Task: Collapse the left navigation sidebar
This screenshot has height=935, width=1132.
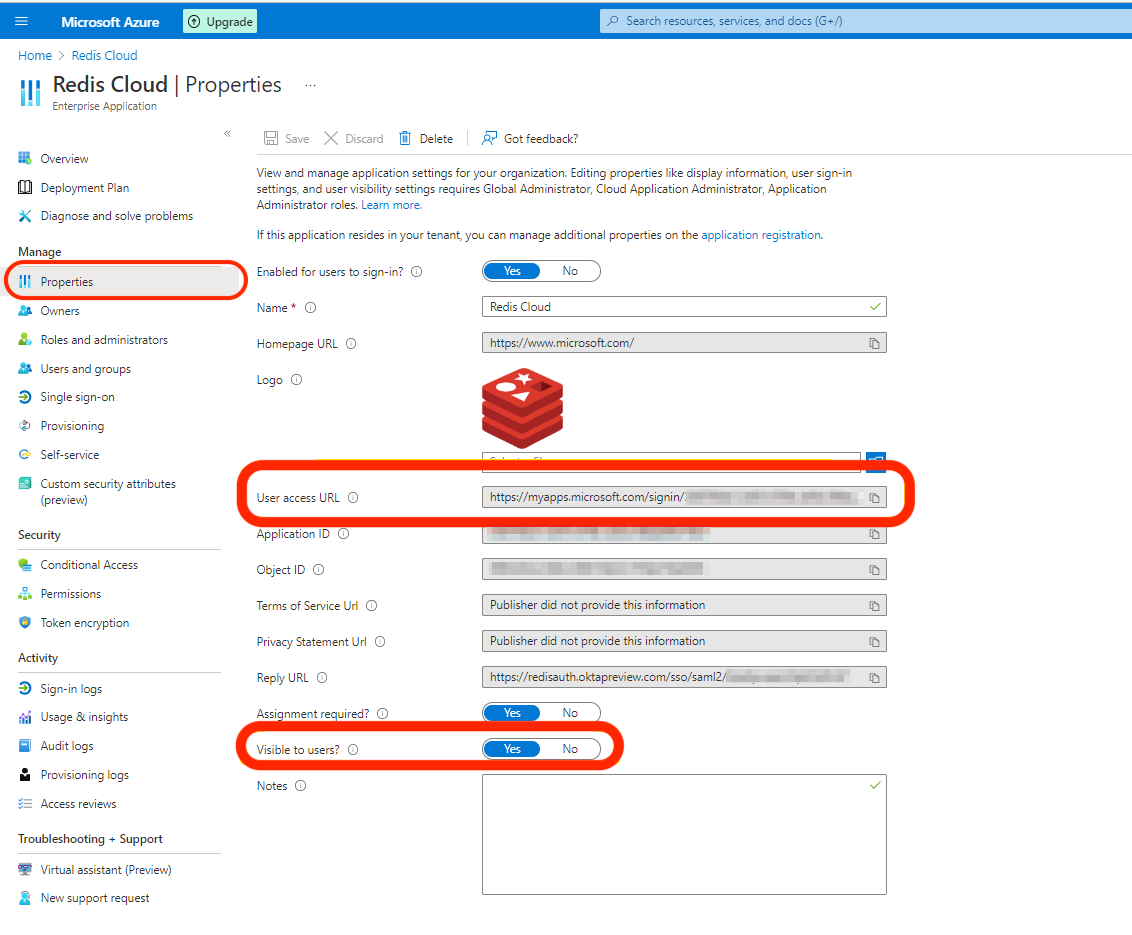Action: [x=227, y=133]
